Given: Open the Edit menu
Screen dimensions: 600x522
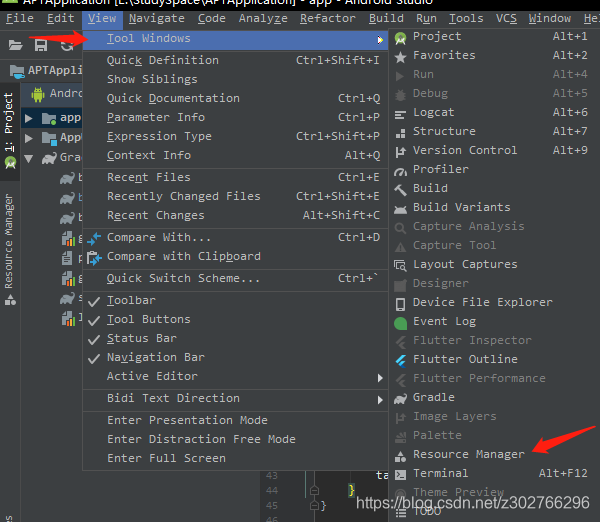Looking at the screenshot, I should click(60, 18).
